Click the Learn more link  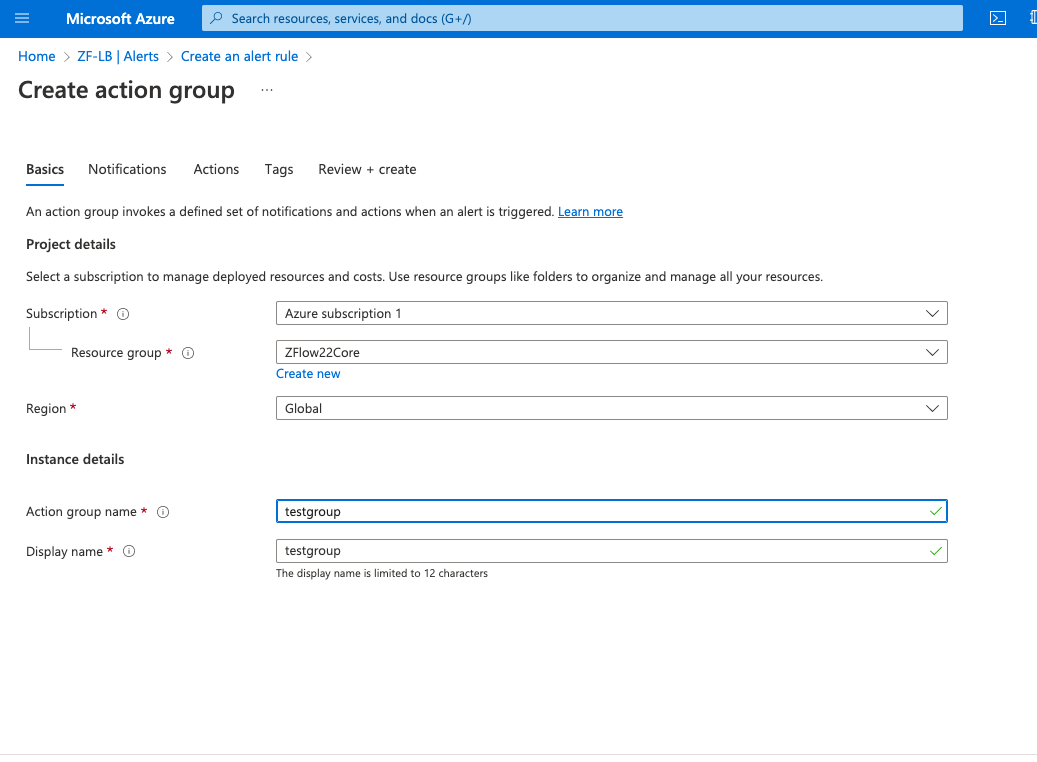coord(590,212)
